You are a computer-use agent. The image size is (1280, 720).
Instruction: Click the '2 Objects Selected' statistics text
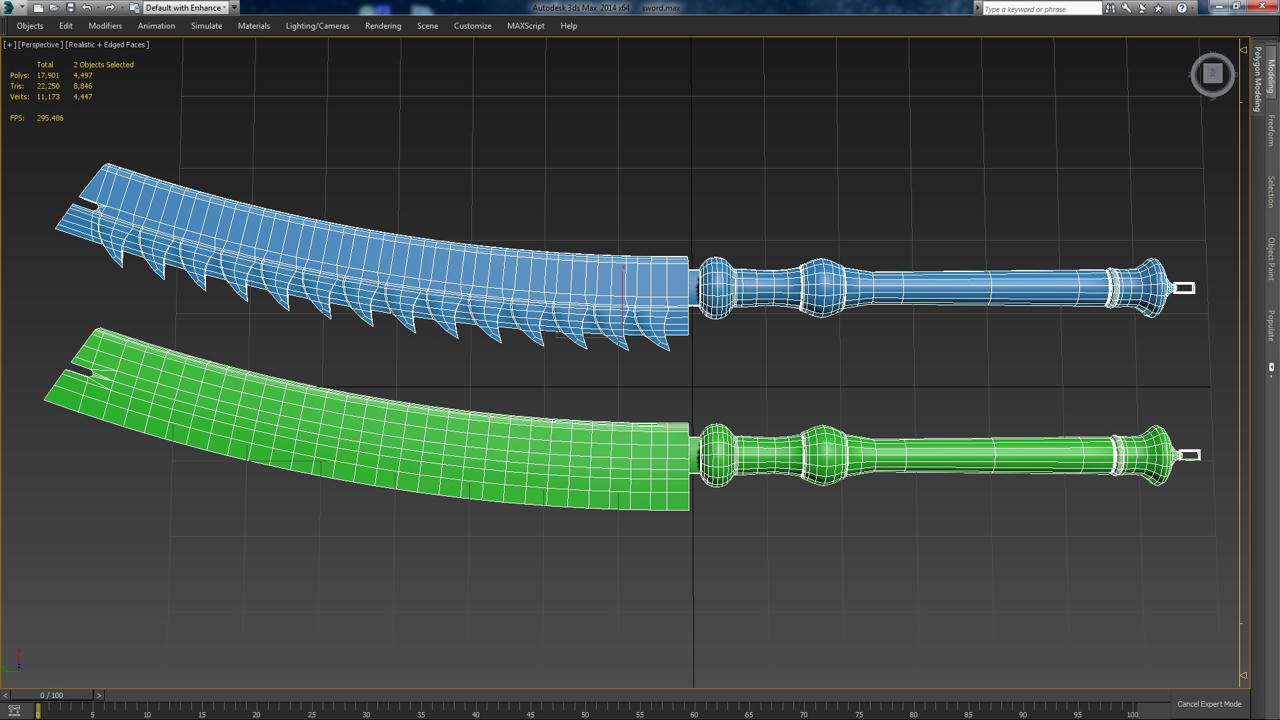tap(103, 65)
